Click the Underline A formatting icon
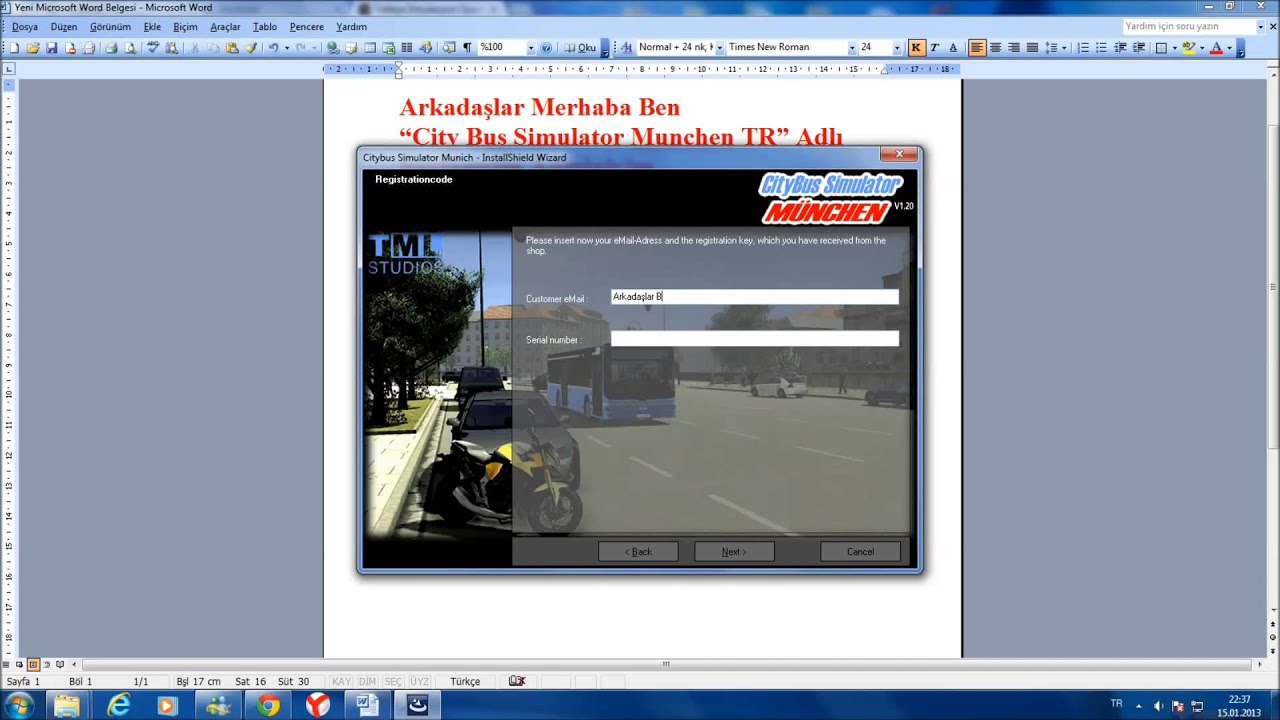Screen dimensions: 1280x720 pos(953,47)
